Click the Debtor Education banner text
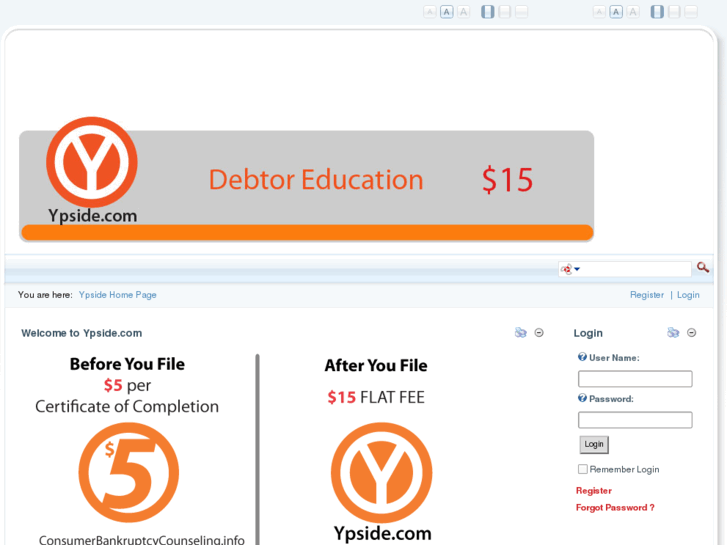This screenshot has width=727, height=545. [316, 180]
